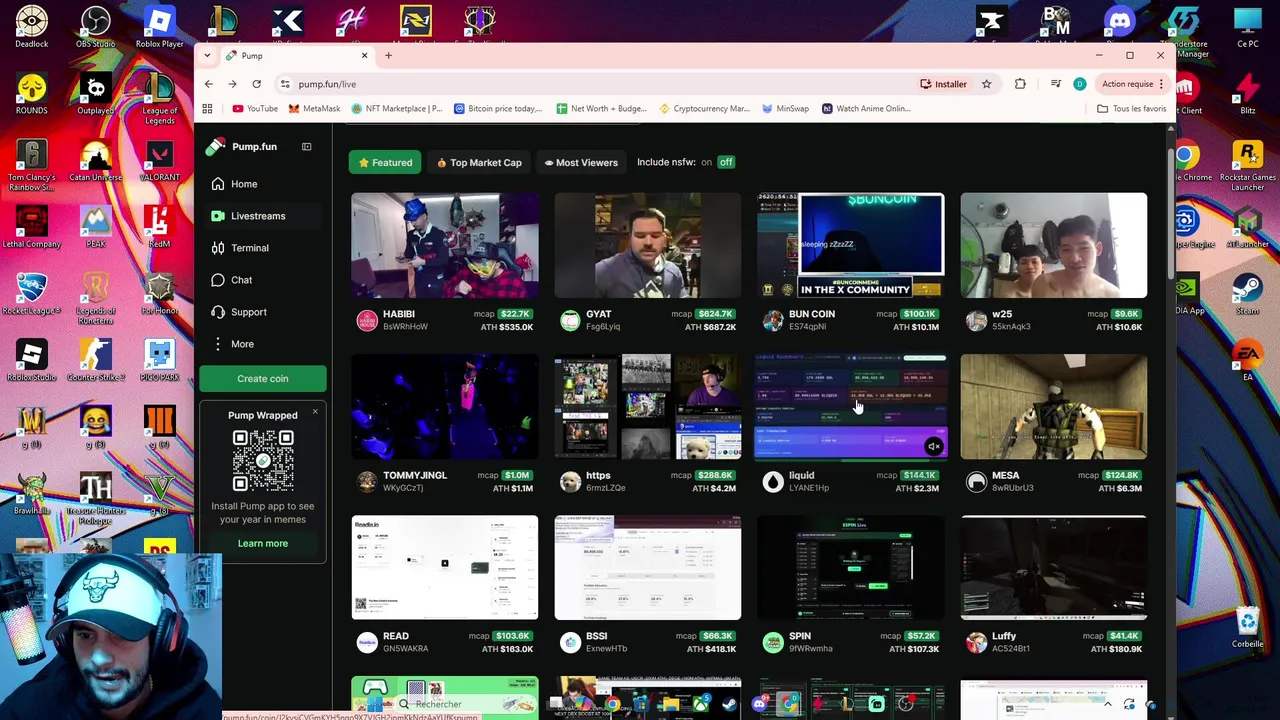Bookmark this page with the star

click(x=986, y=84)
